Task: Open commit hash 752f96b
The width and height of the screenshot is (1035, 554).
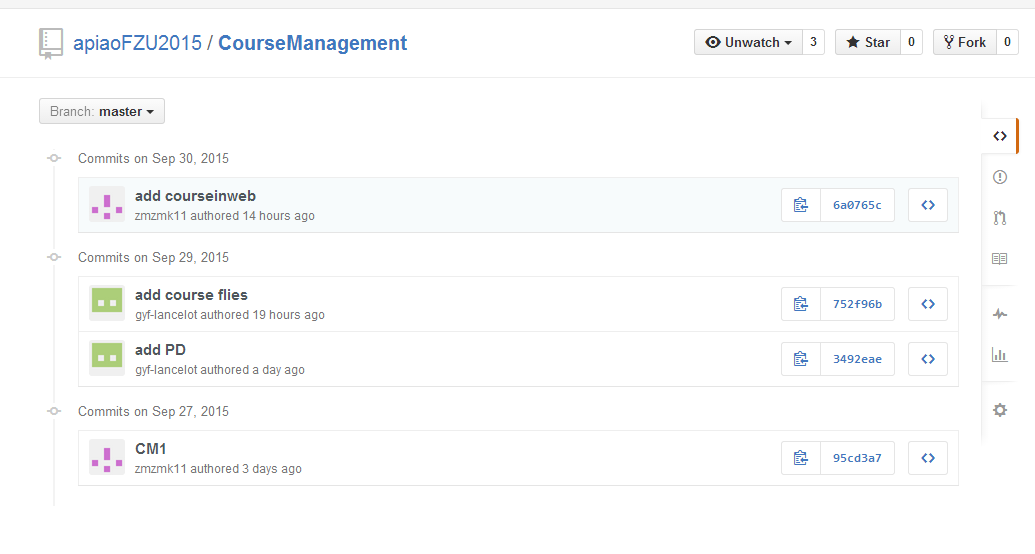Action: pos(857,304)
